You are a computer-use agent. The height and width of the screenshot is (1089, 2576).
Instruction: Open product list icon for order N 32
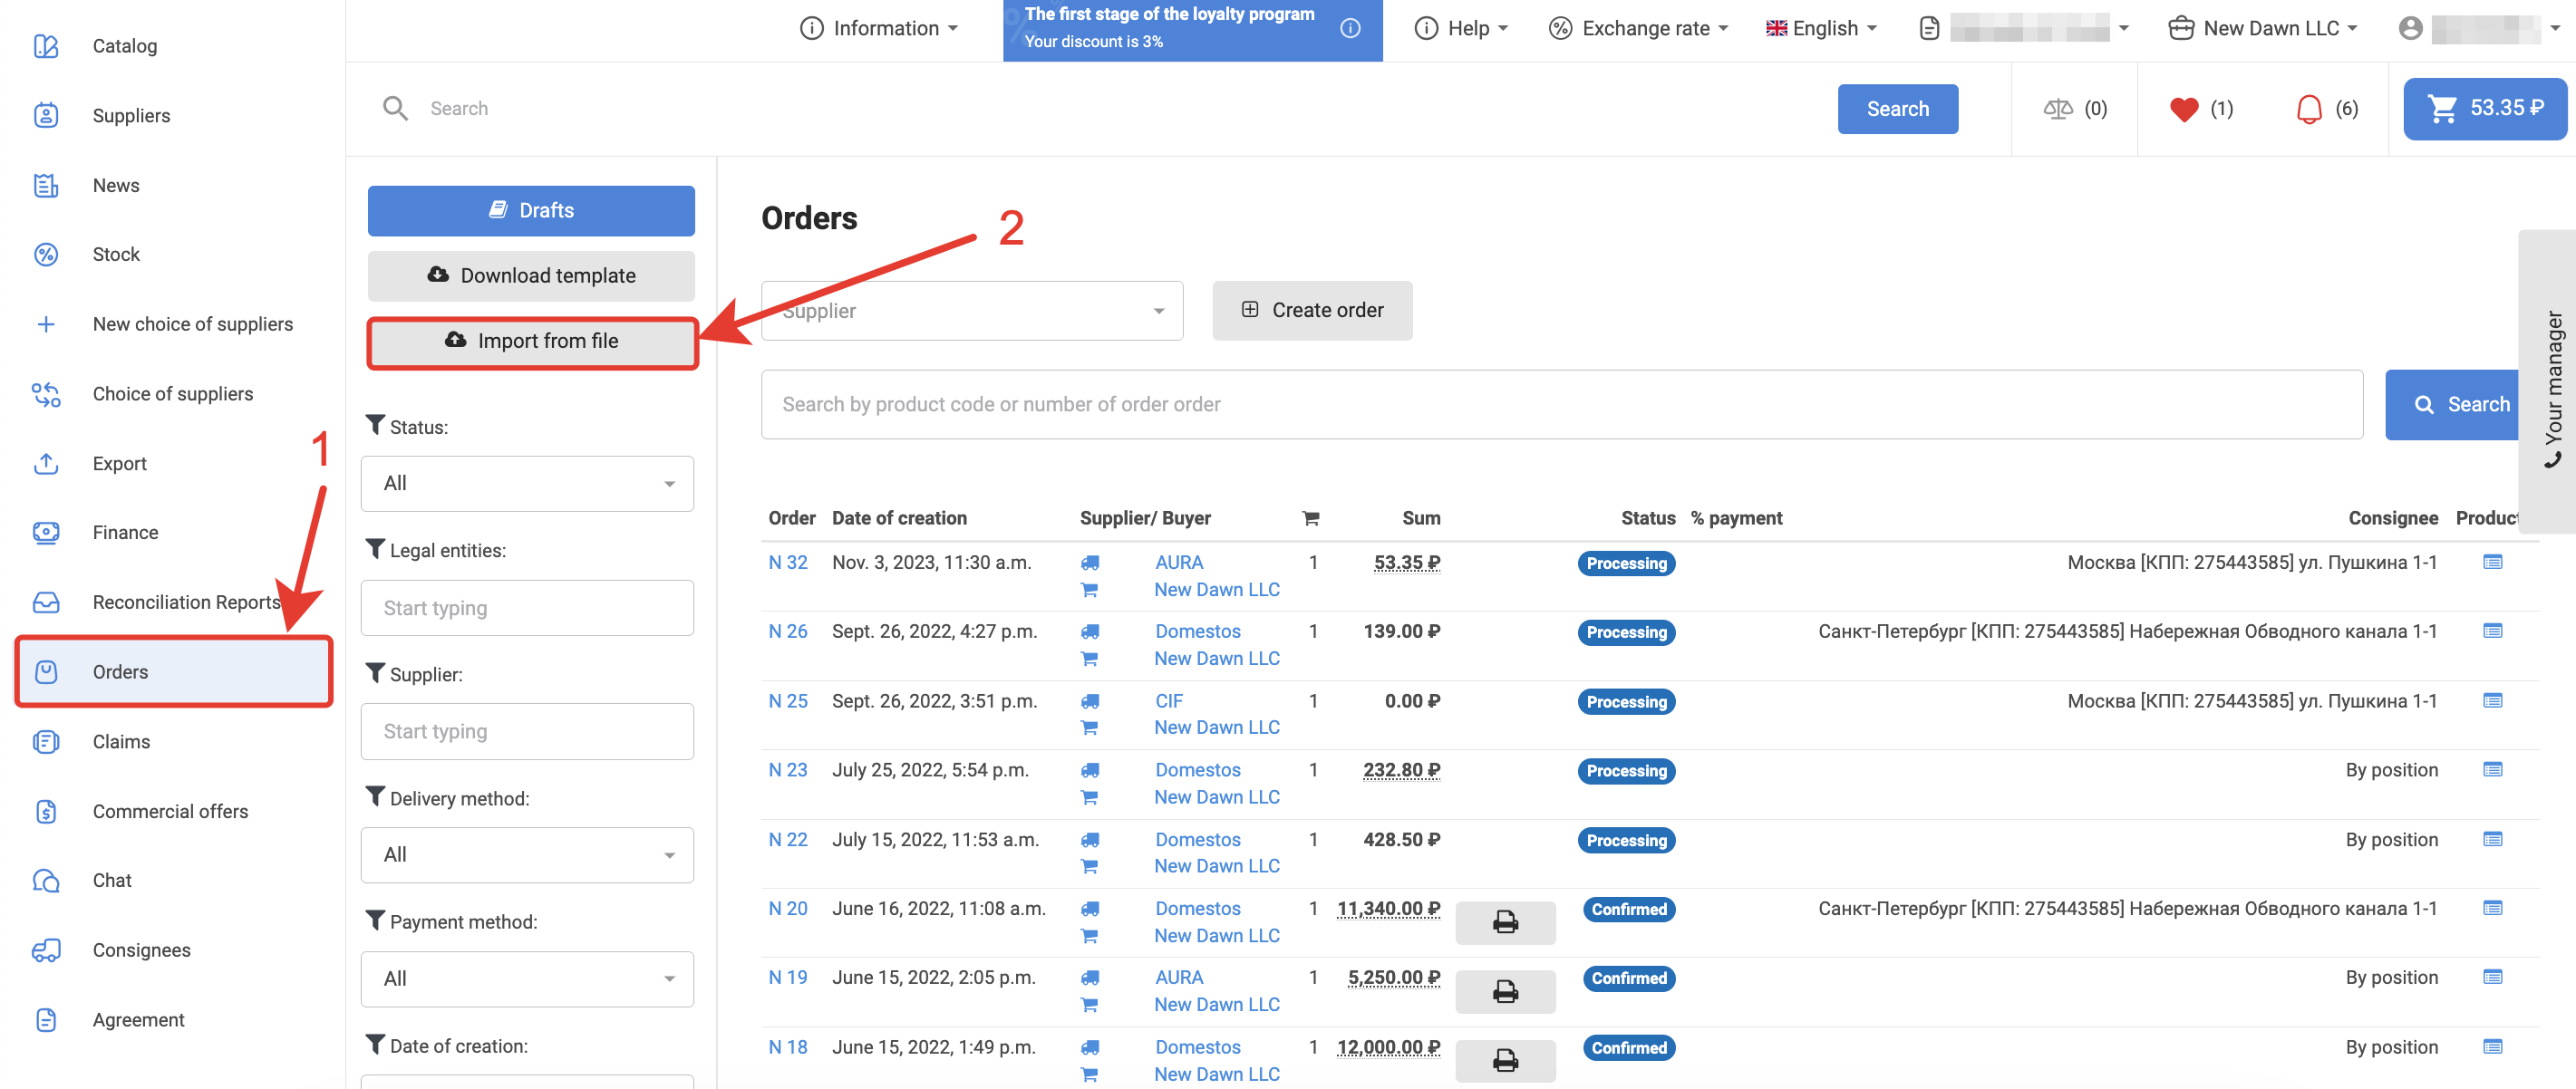click(x=2492, y=562)
